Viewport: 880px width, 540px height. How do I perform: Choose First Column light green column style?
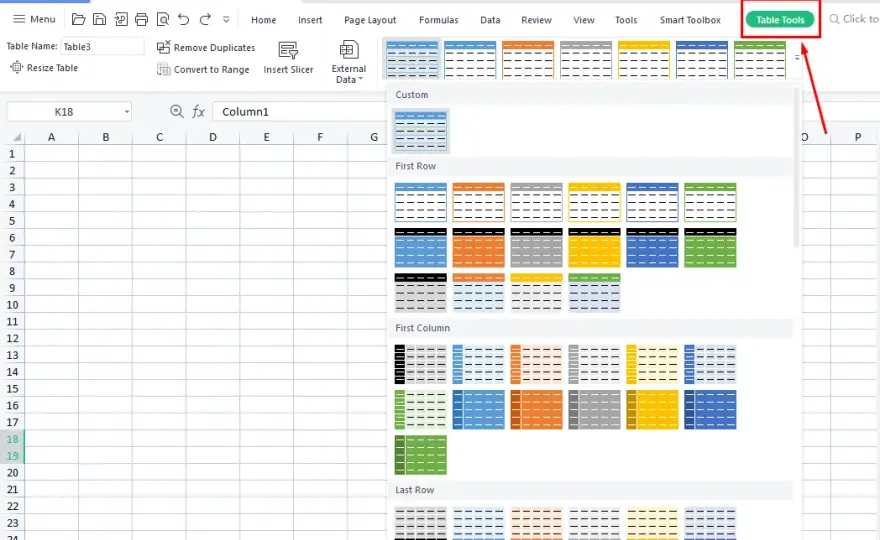(x=421, y=410)
